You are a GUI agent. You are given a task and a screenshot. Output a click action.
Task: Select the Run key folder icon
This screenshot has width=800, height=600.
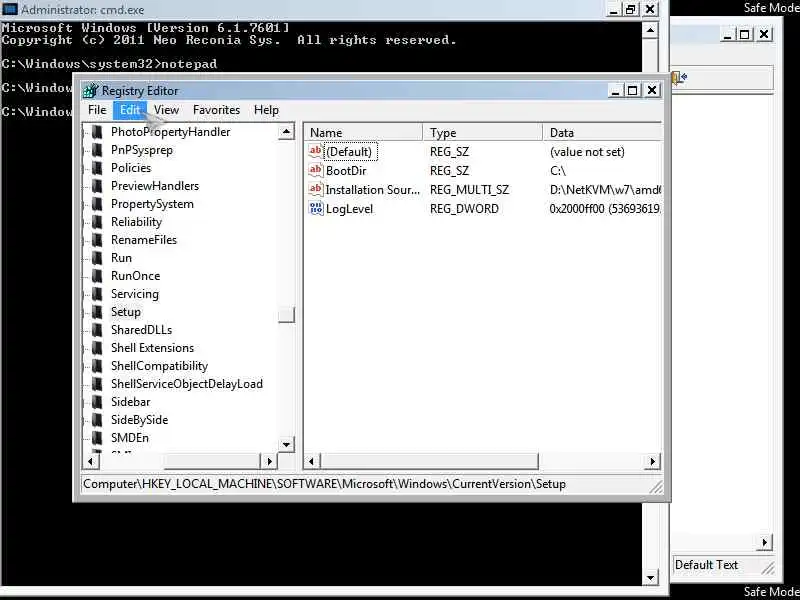97,258
